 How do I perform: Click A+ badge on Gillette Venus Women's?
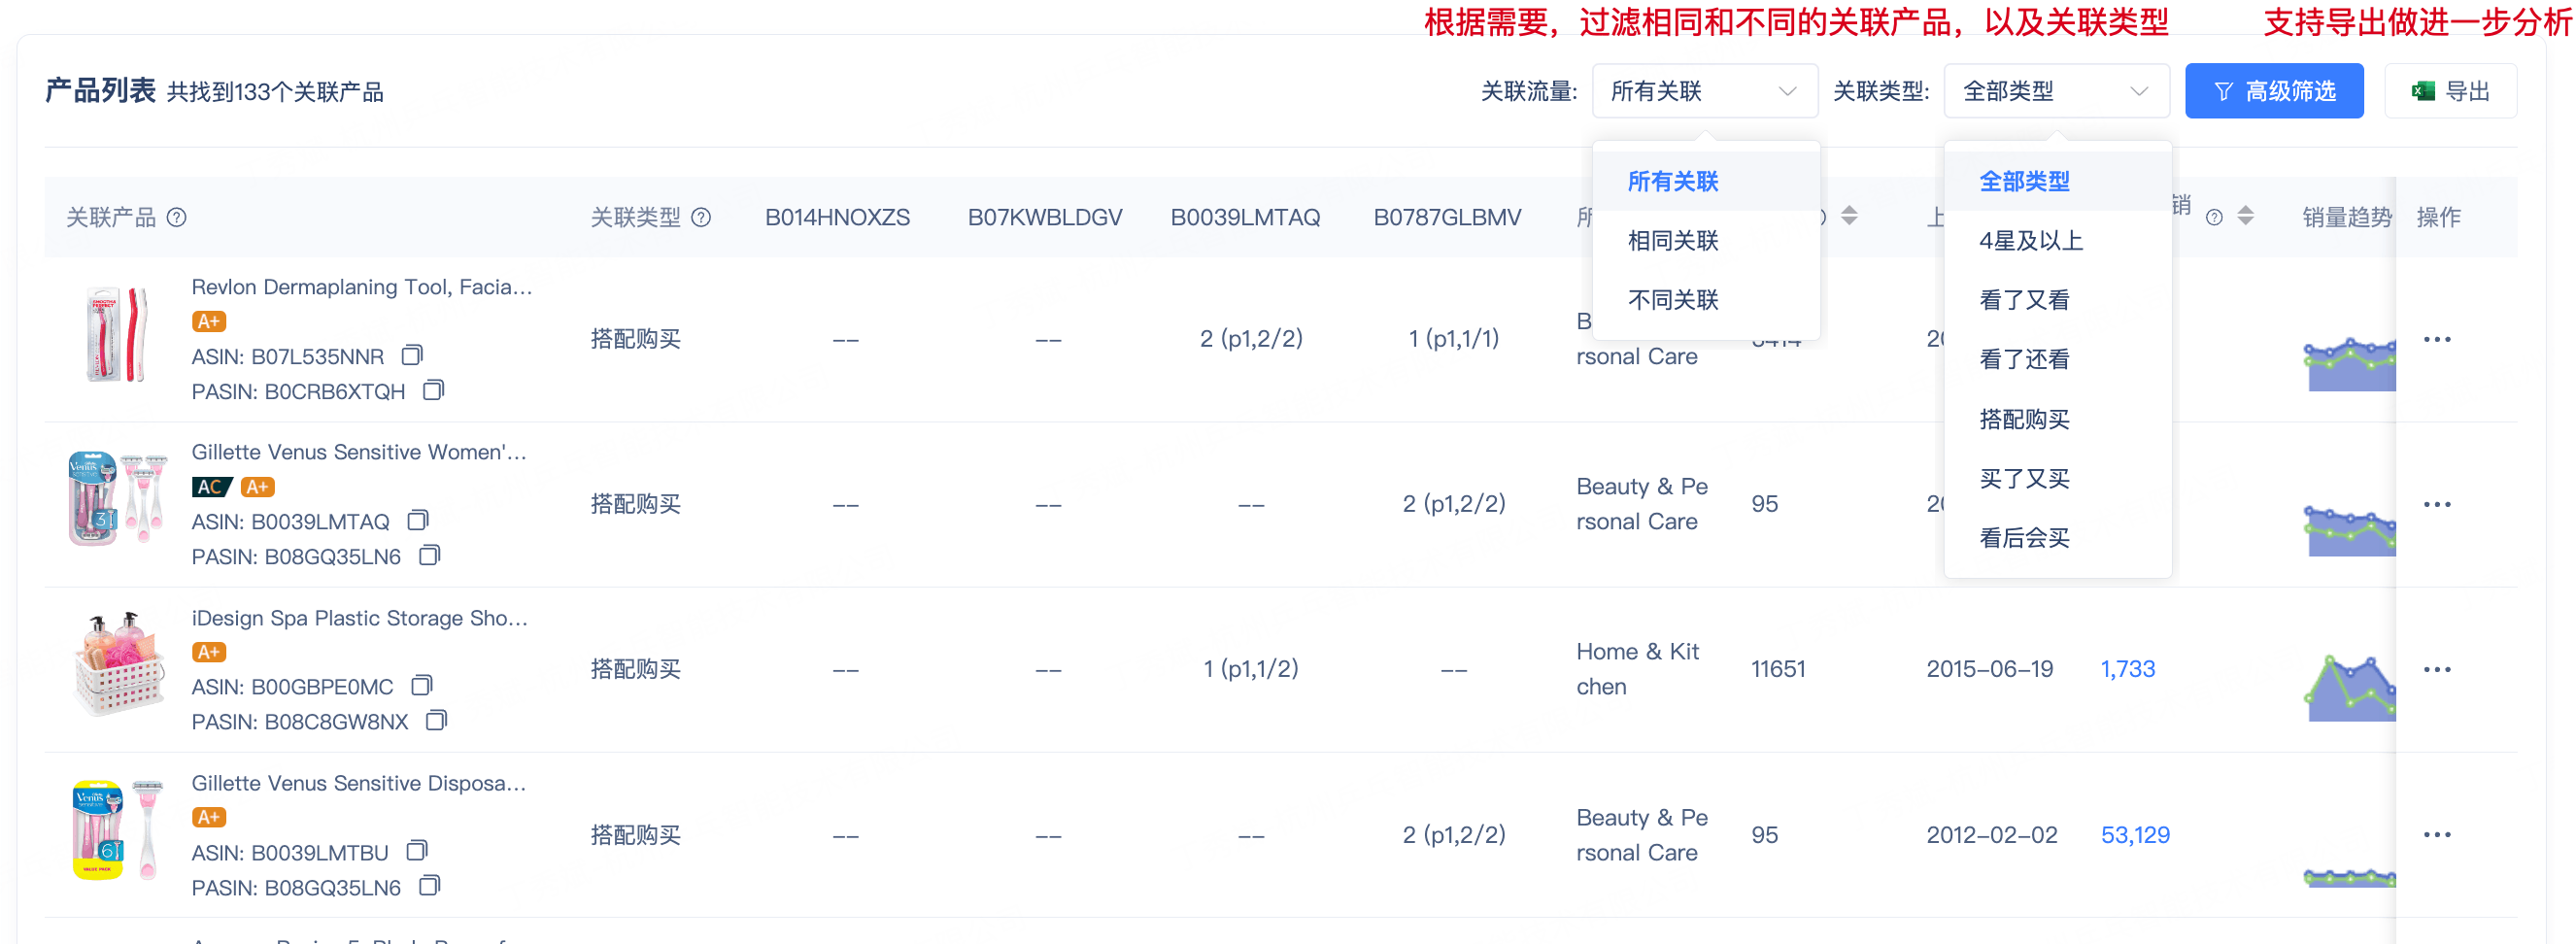pos(258,487)
